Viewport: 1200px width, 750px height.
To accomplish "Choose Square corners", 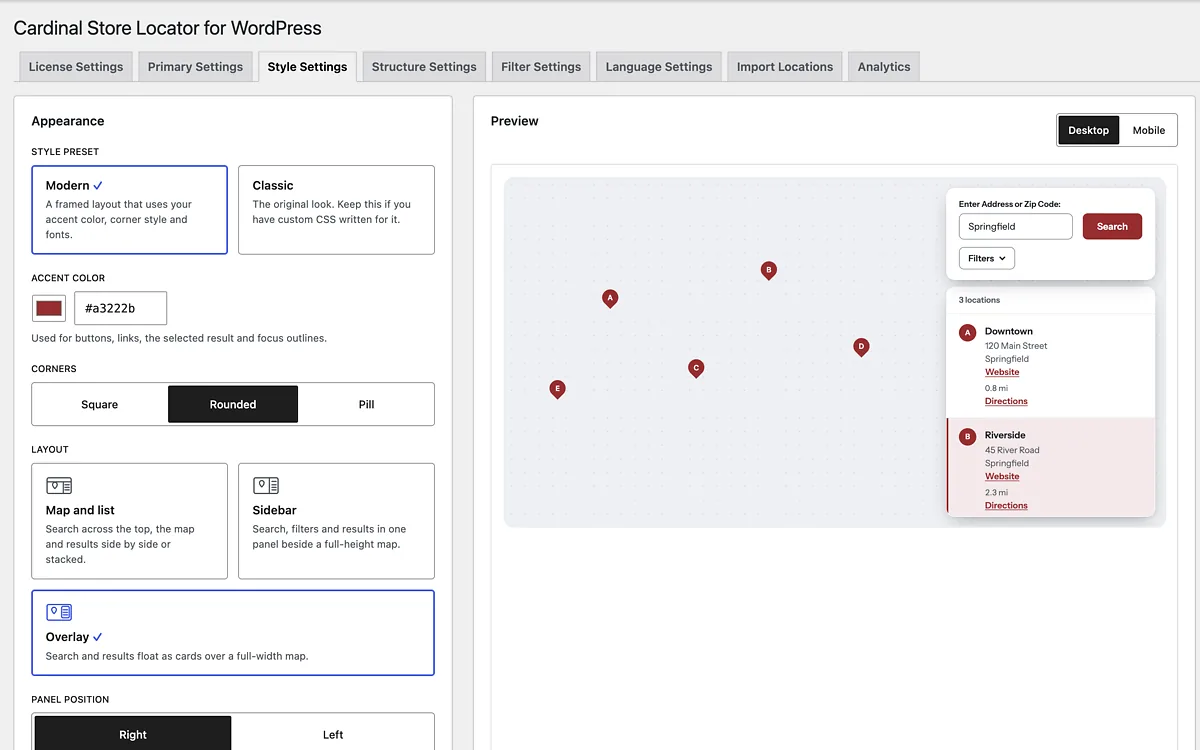I will click(x=100, y=404).
